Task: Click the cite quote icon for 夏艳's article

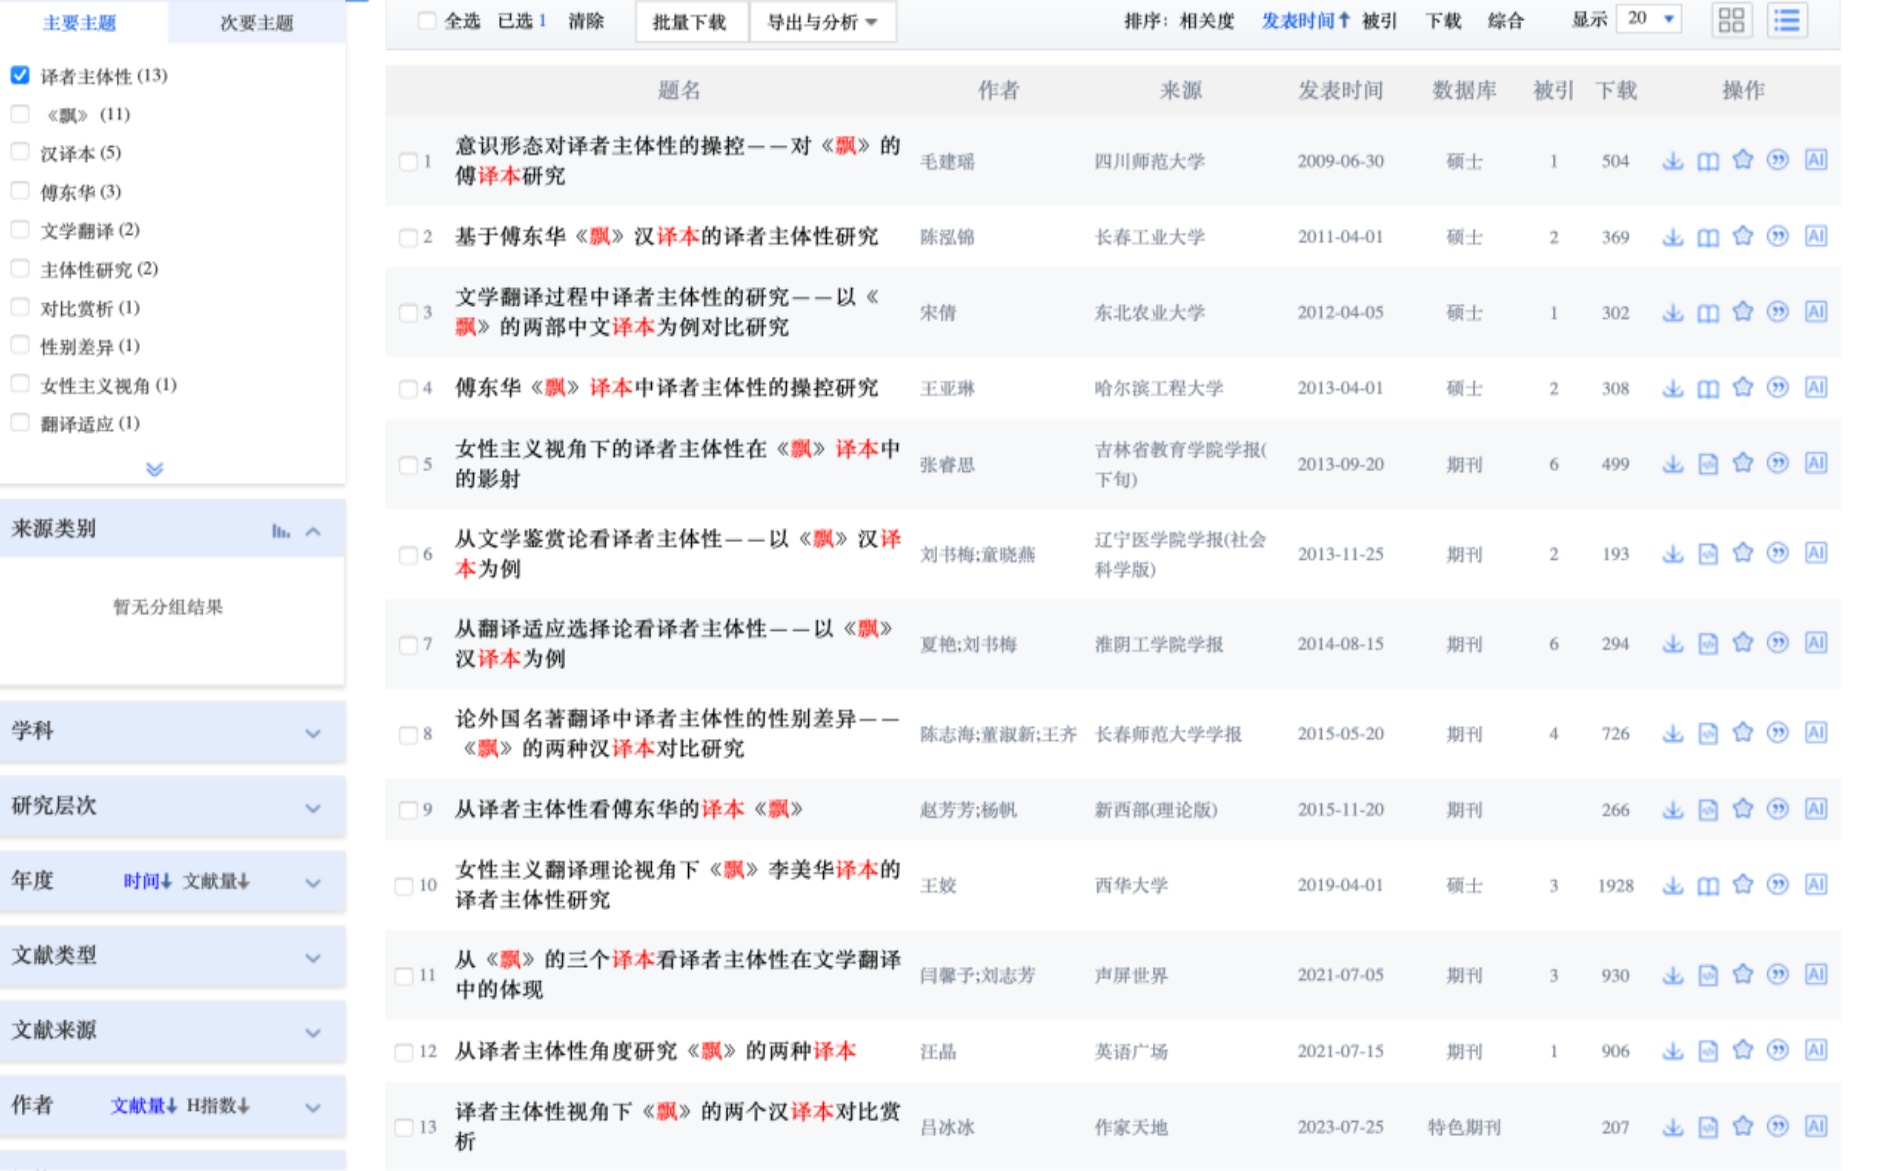Action: pos(1777,644)
